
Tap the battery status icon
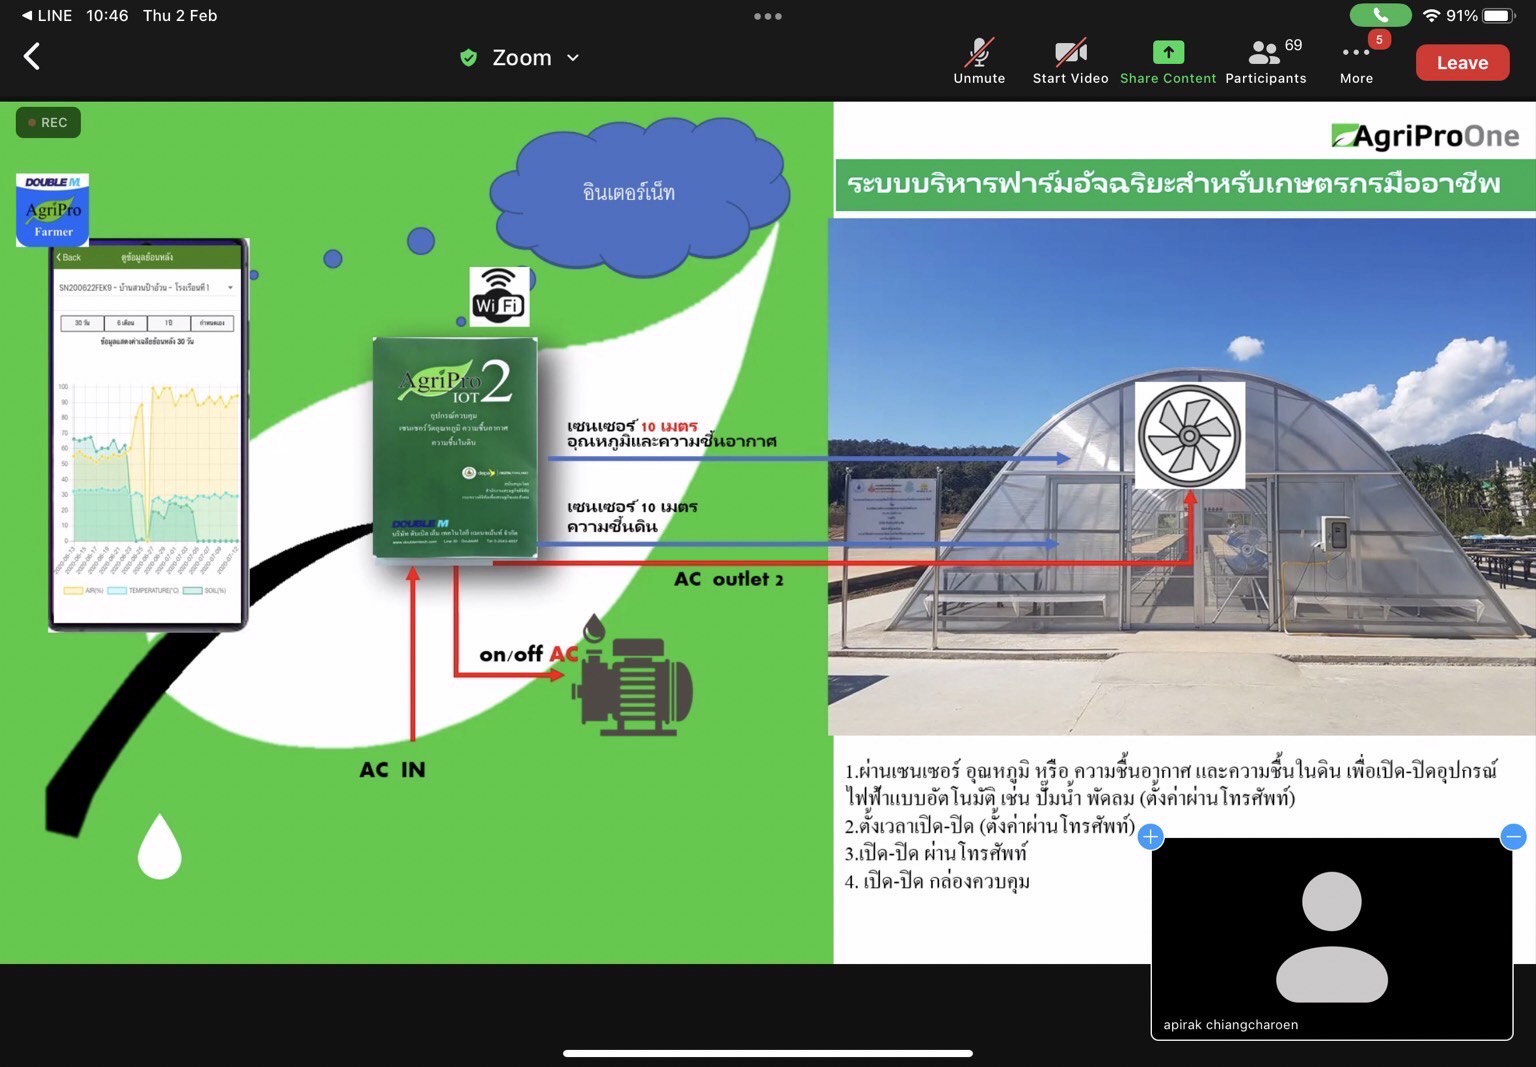1499,15
